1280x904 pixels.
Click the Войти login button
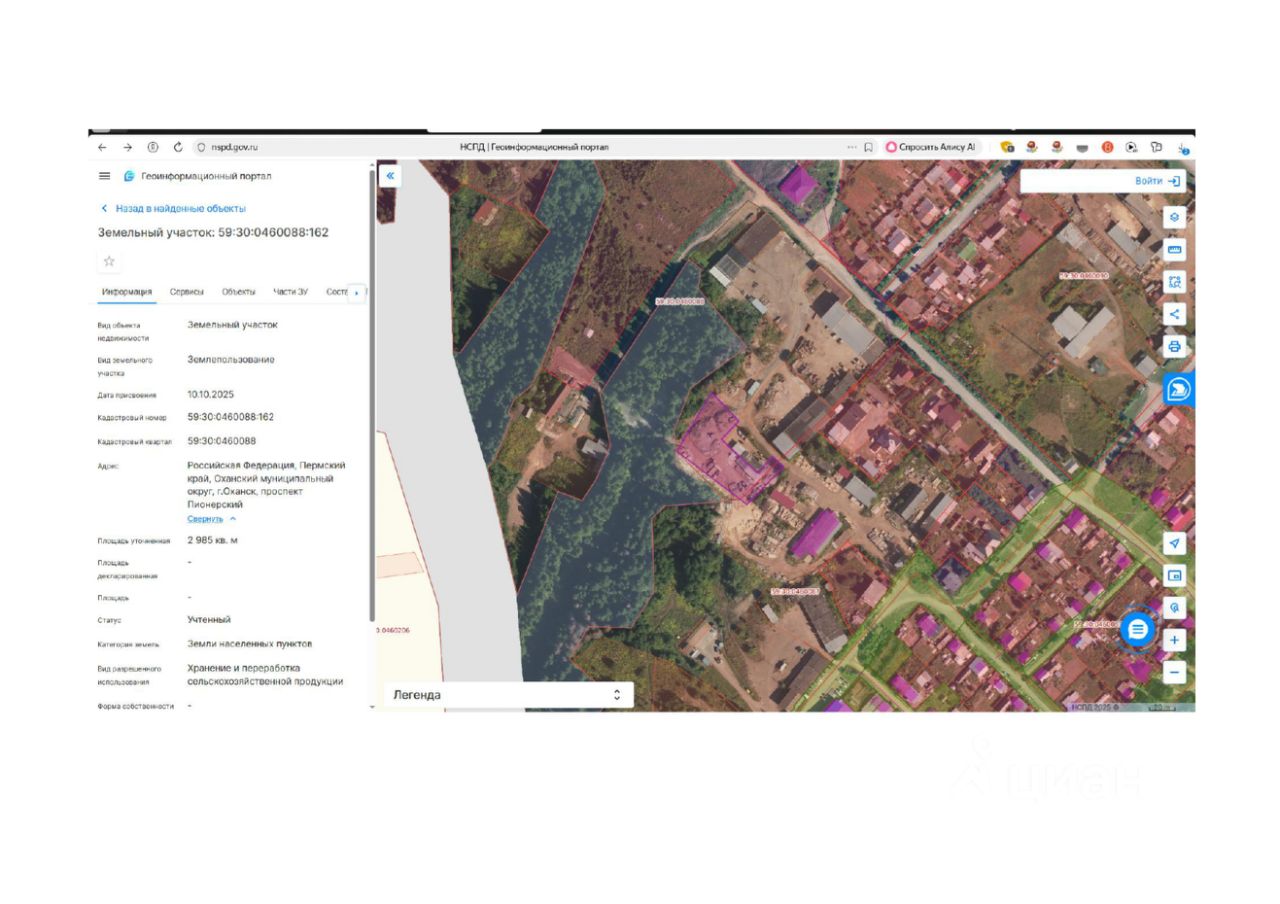1158,181
